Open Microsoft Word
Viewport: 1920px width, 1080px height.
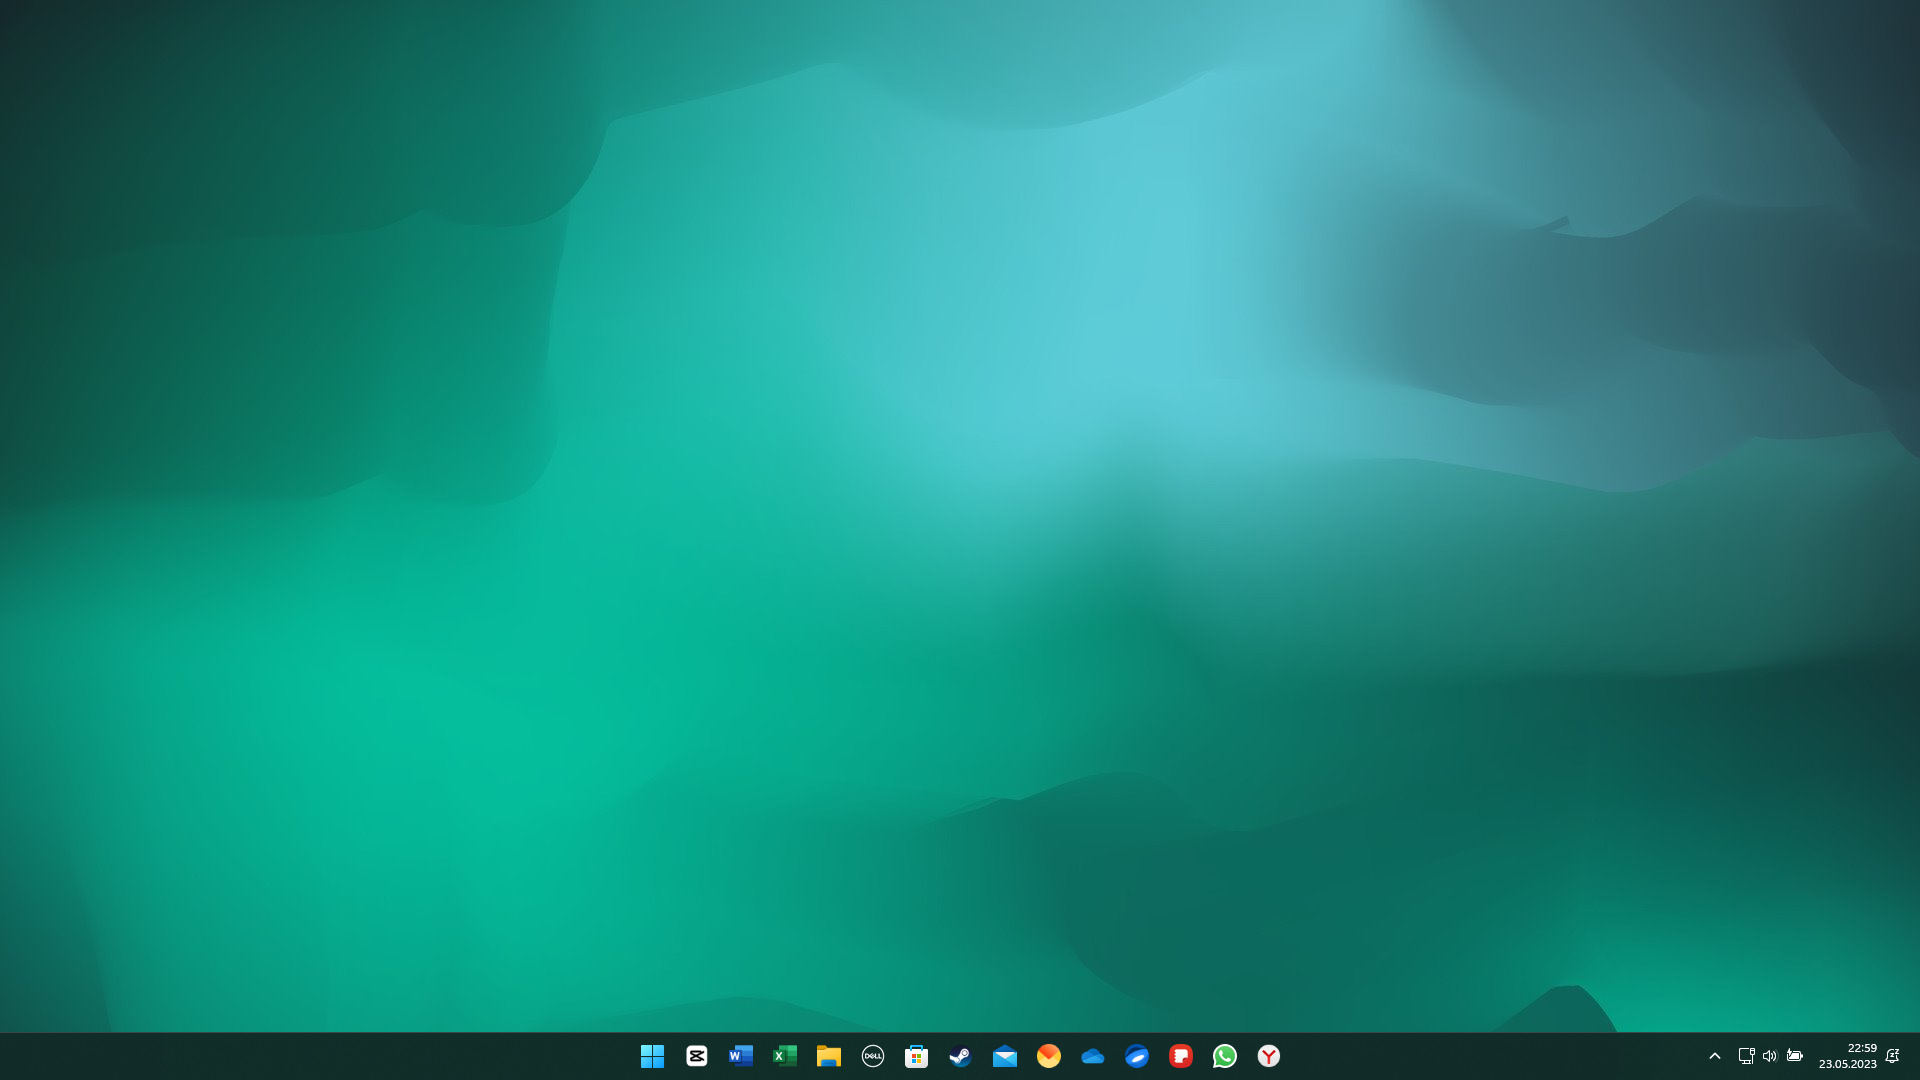click(741, 1056)
